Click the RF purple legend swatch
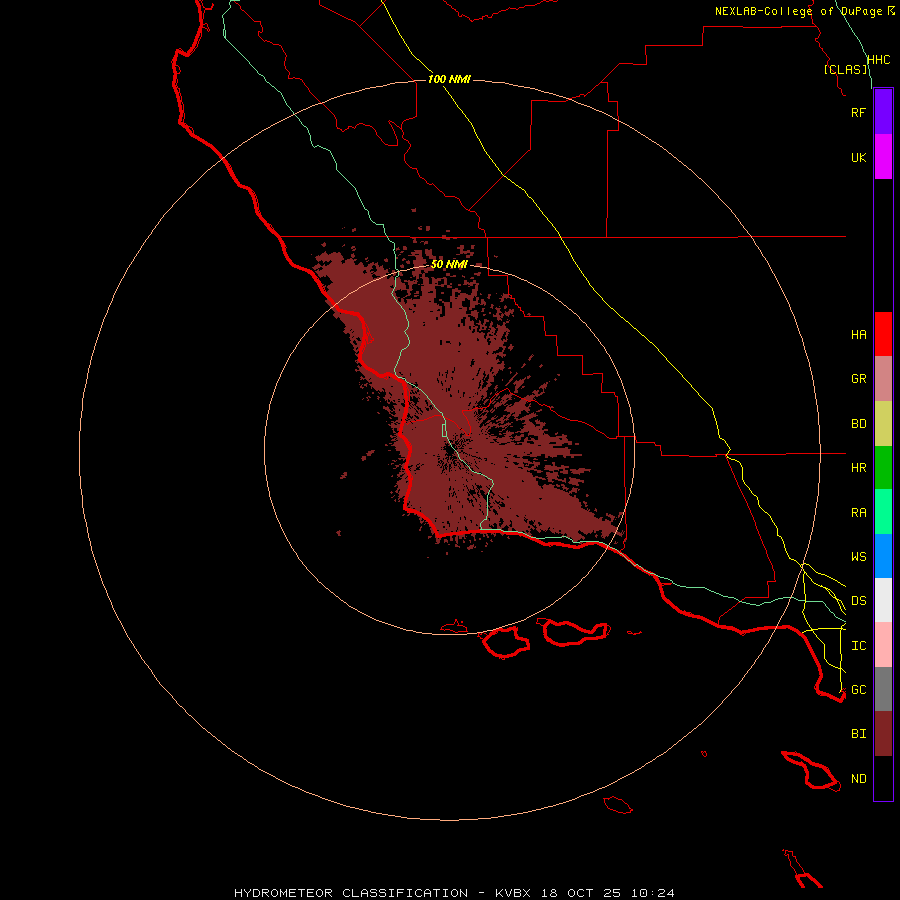 883,112
